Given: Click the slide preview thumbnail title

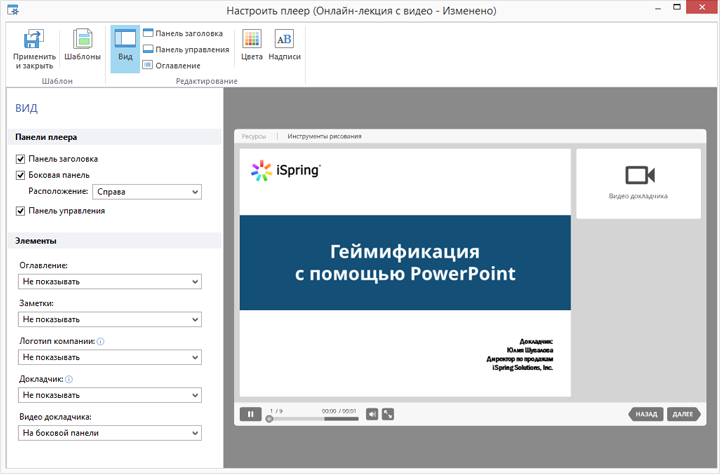Looking at the screenshot, I should pos(405,262).
